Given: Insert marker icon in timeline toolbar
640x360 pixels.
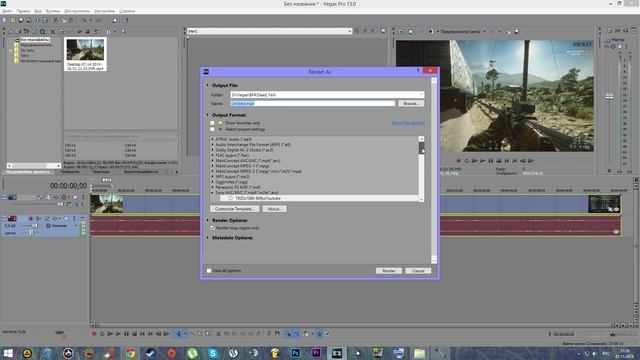Looking at the screenshot, I should 269,334.
